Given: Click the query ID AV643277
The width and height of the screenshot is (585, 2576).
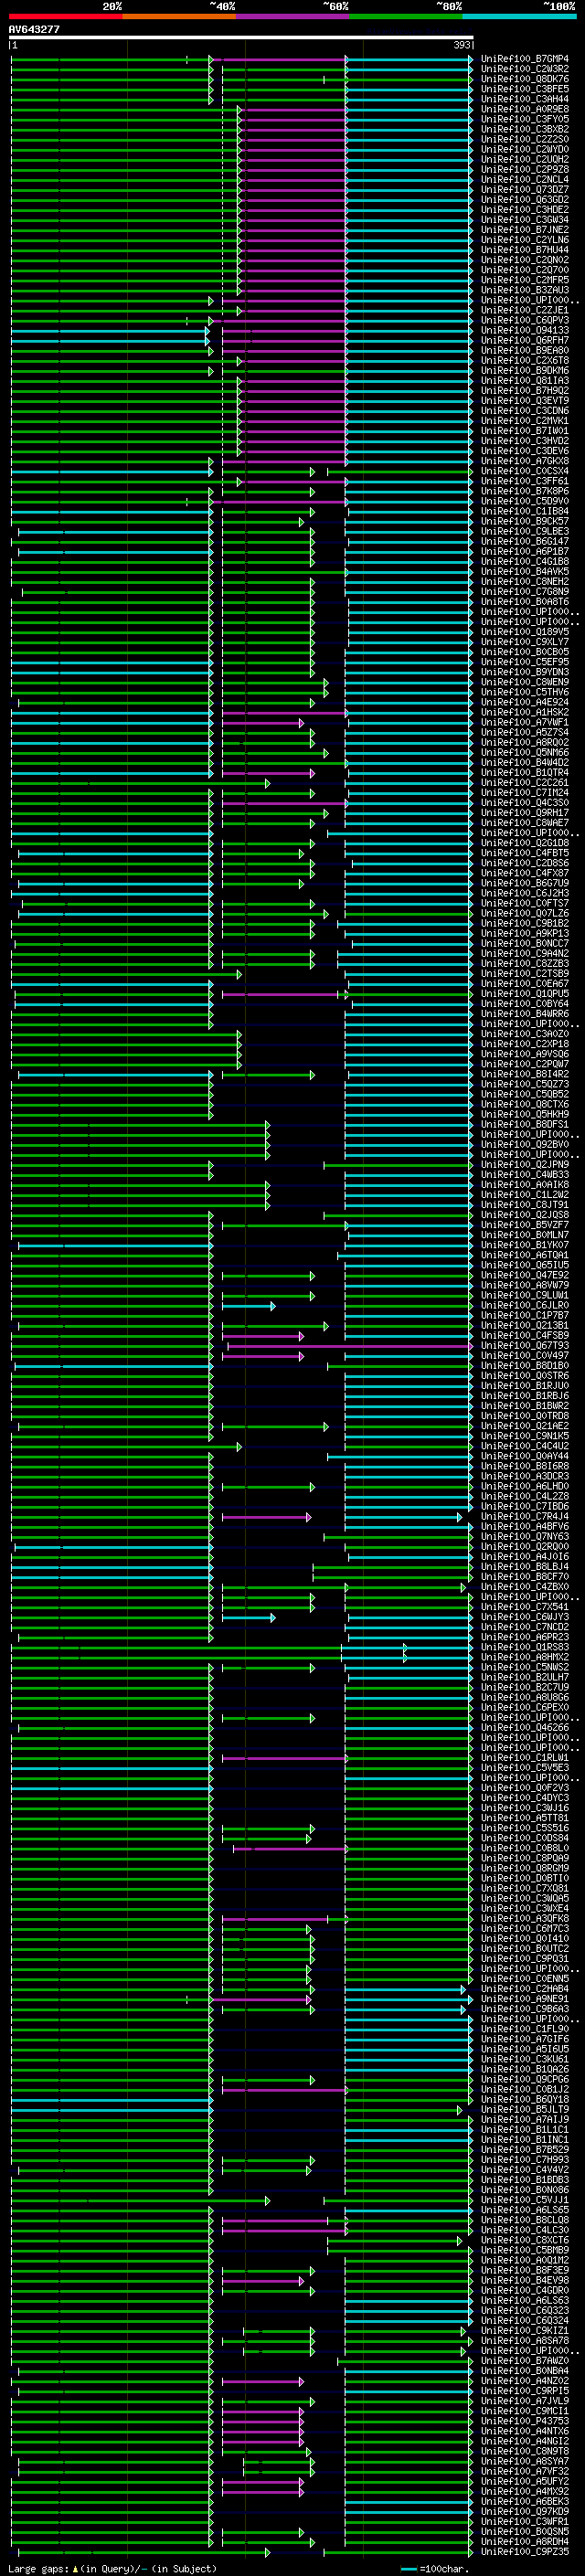Looking at the screenshot, I should point(34,29).
